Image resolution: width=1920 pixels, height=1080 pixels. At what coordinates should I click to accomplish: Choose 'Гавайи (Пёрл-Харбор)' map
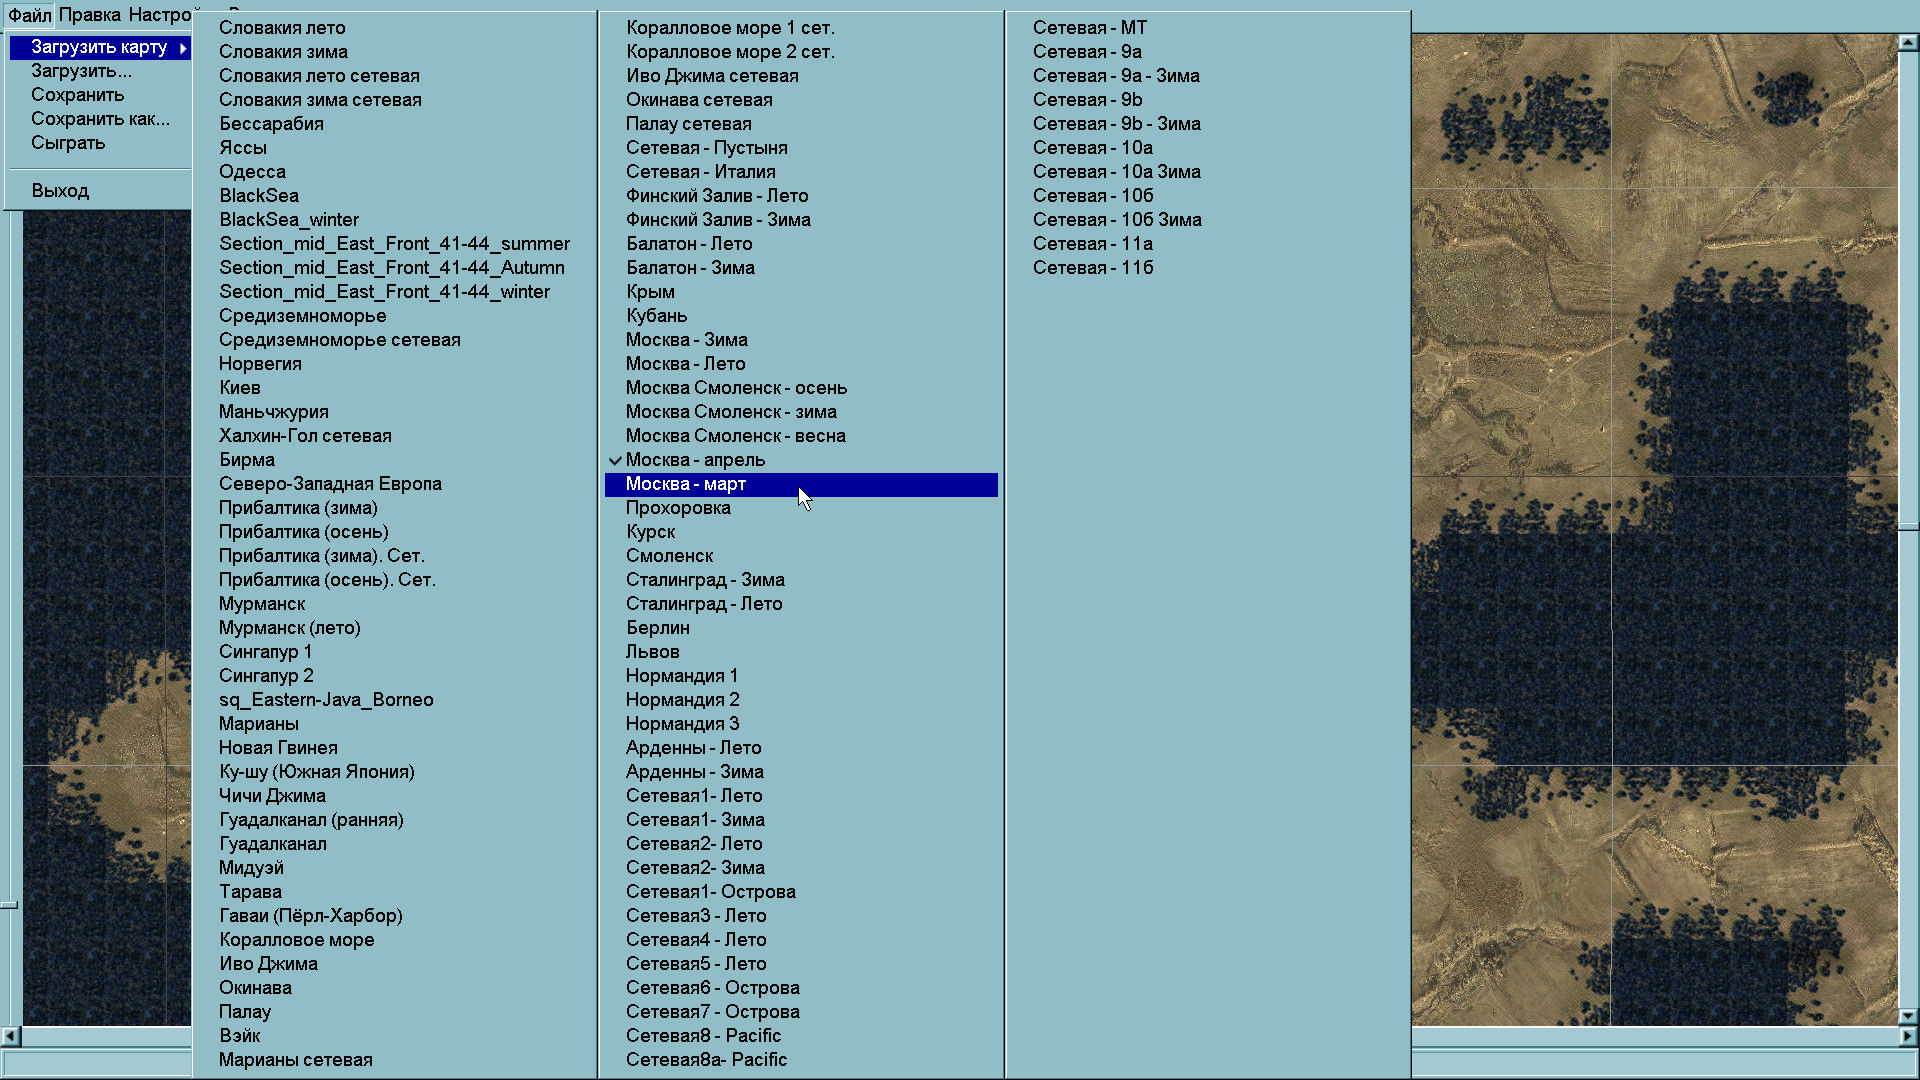311,916
